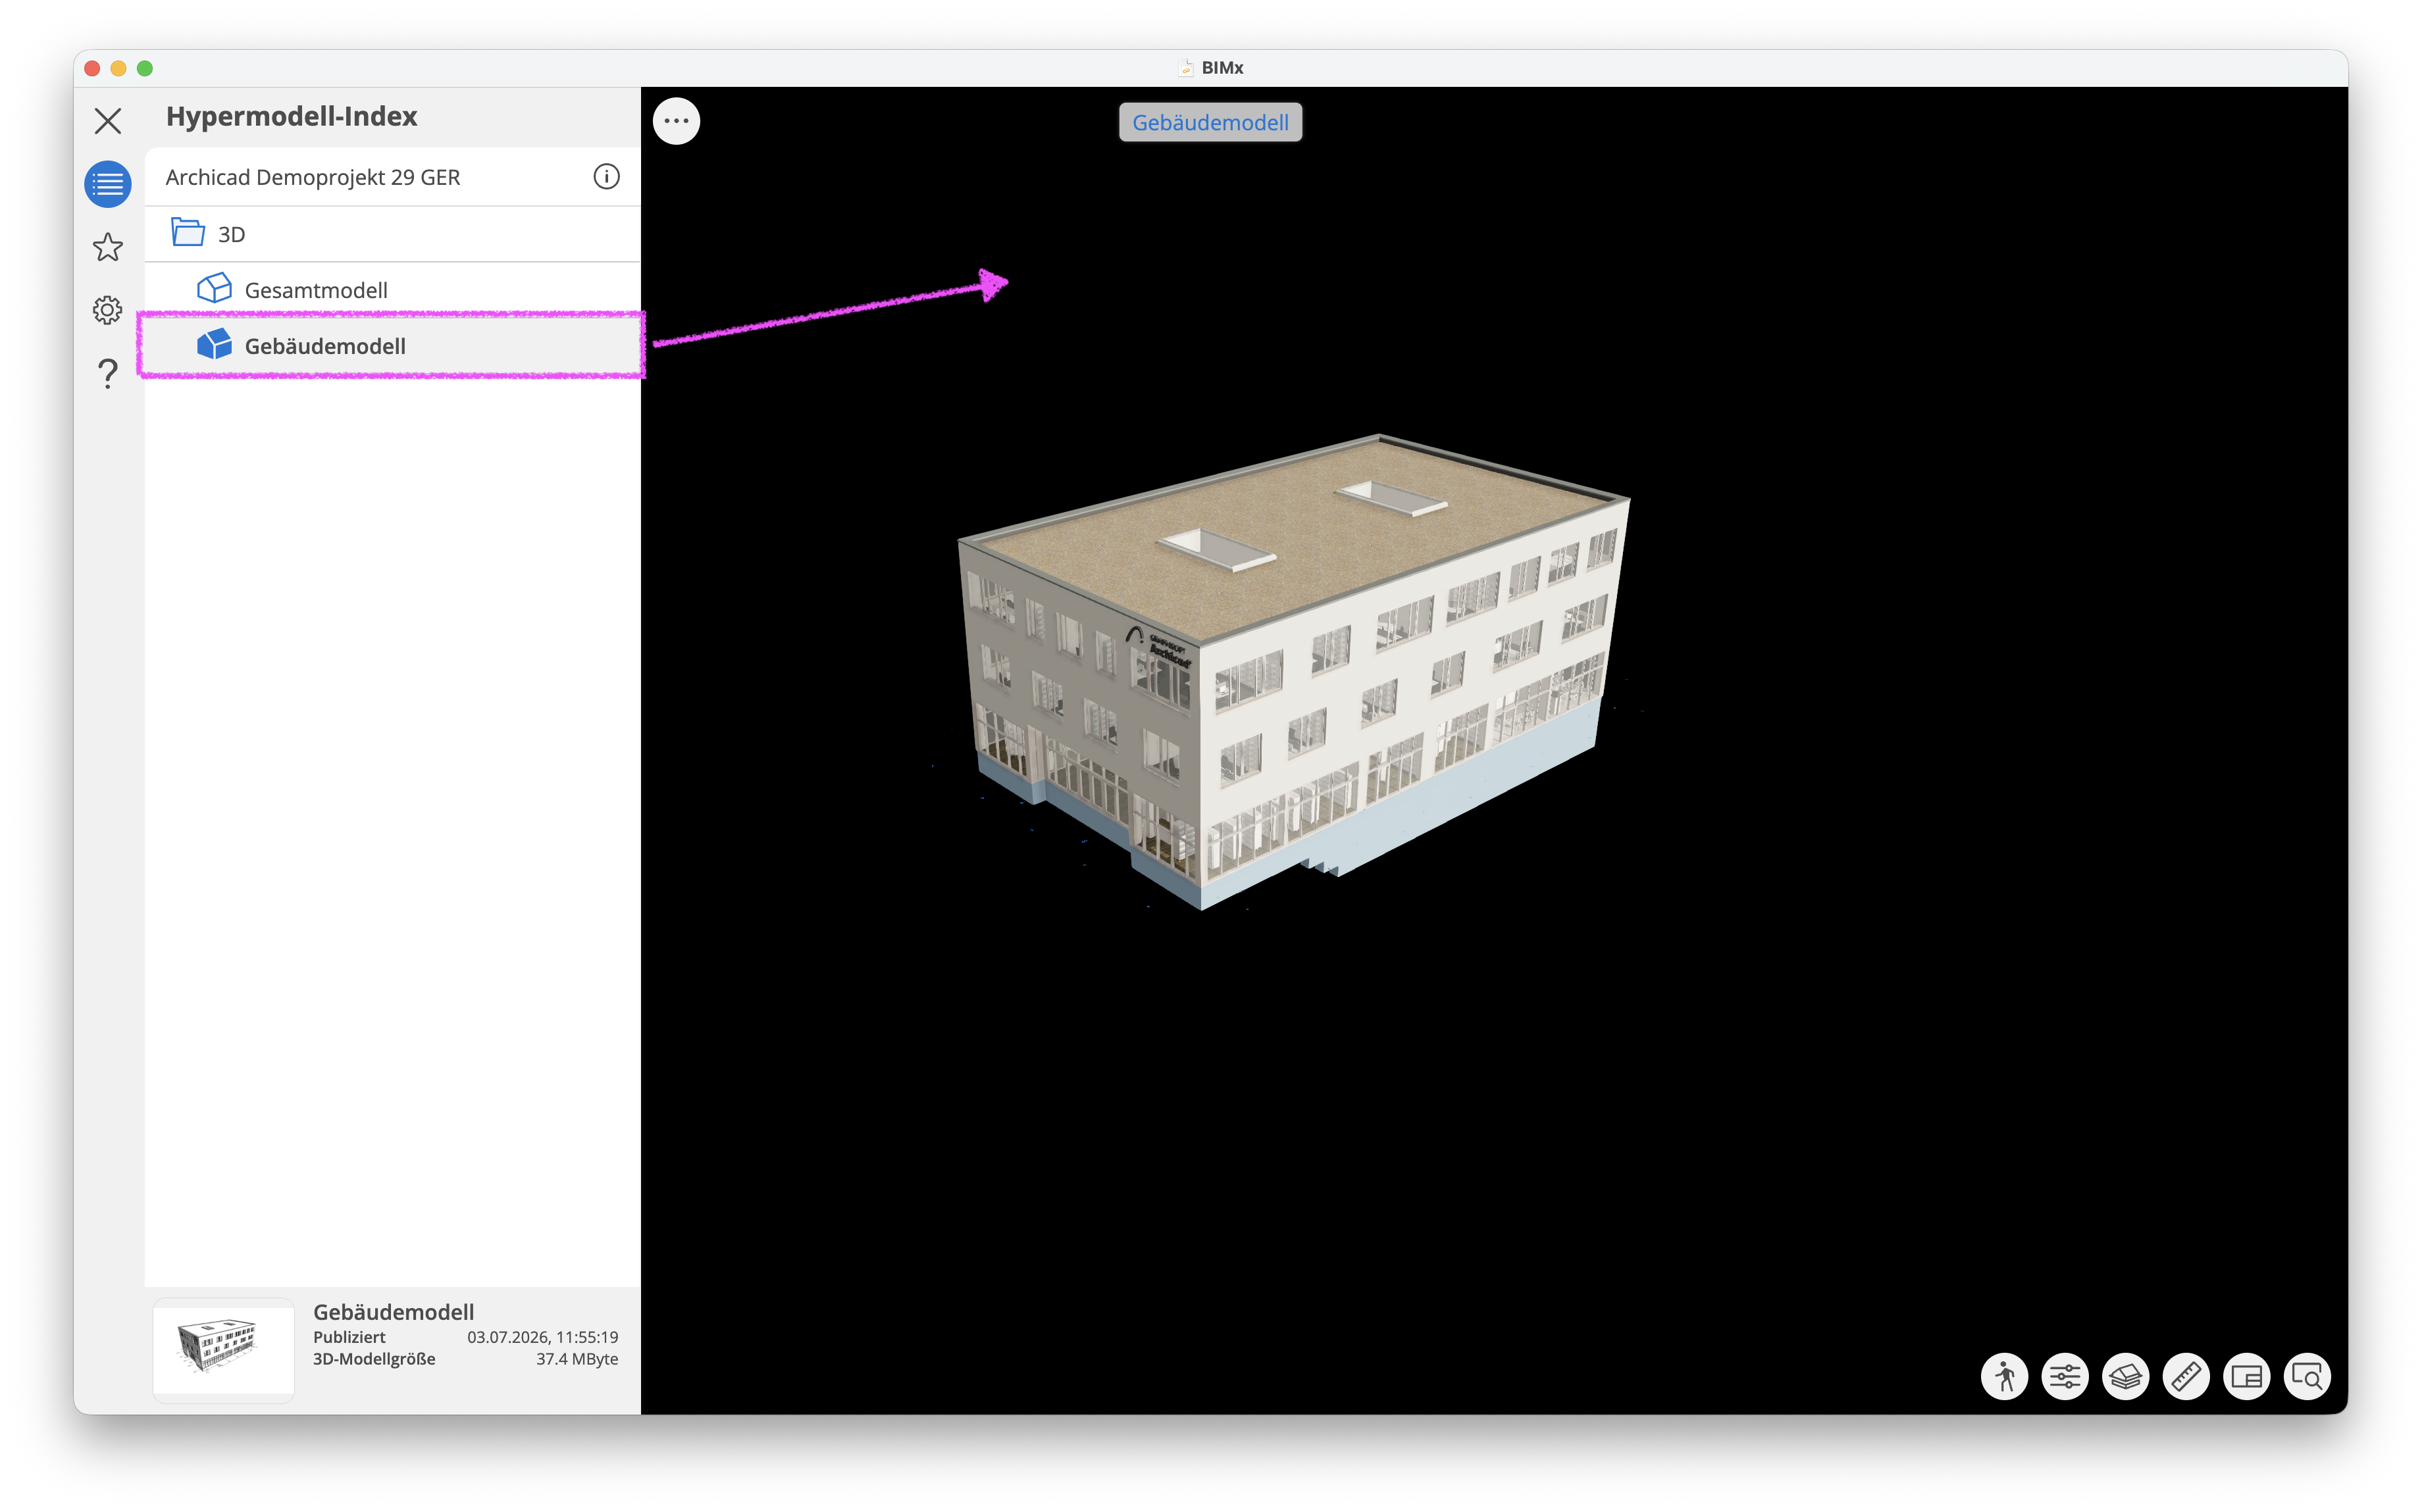
Task: Open the three-dots more options menu
Action: pyautogui.click(x=677, y=121)
